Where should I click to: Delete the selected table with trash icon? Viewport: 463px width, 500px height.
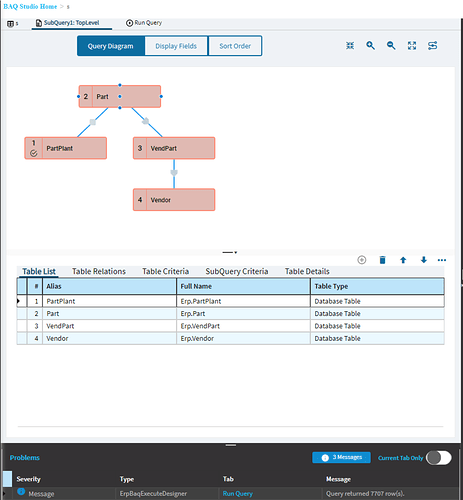coord(383,260)
